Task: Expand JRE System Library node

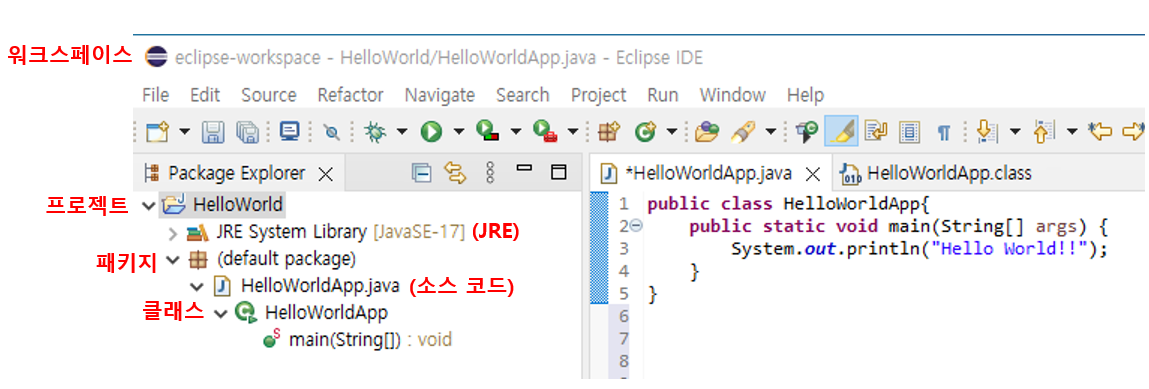Action: [x=173, y=233]
